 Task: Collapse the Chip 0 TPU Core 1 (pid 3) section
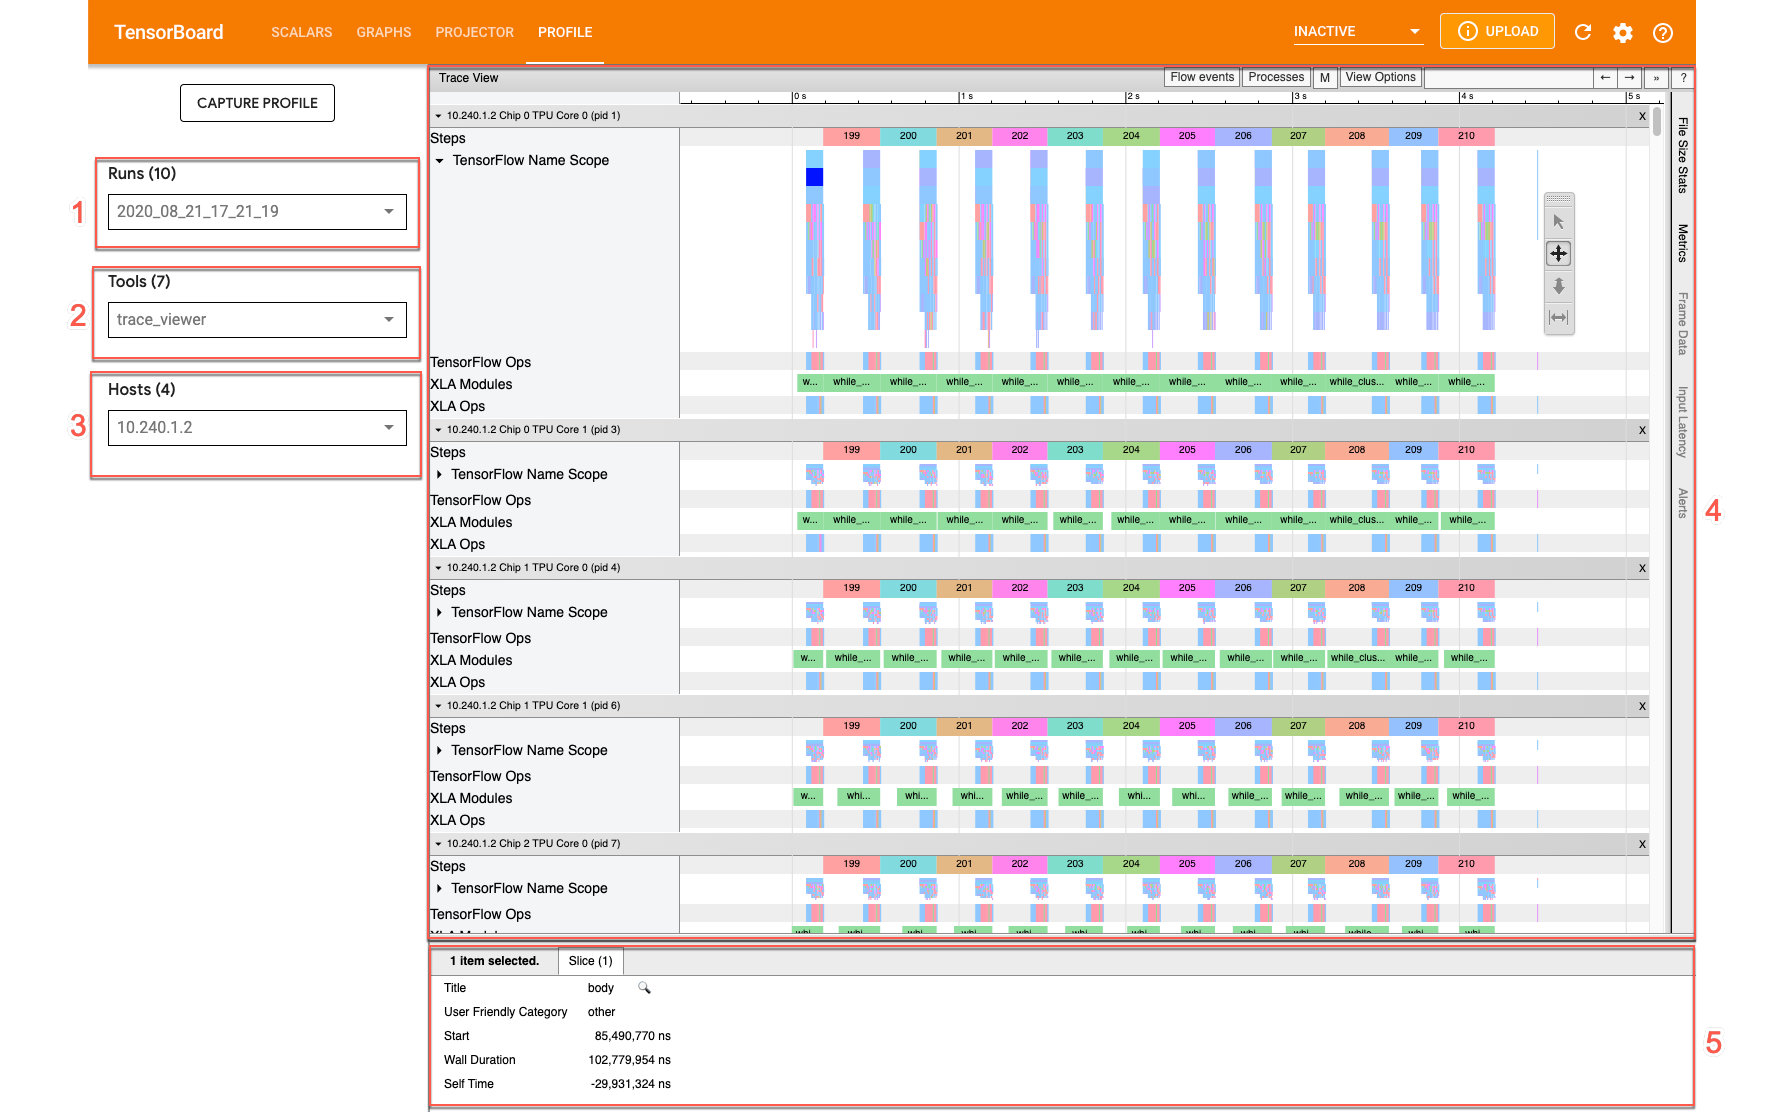pos(438,430)
